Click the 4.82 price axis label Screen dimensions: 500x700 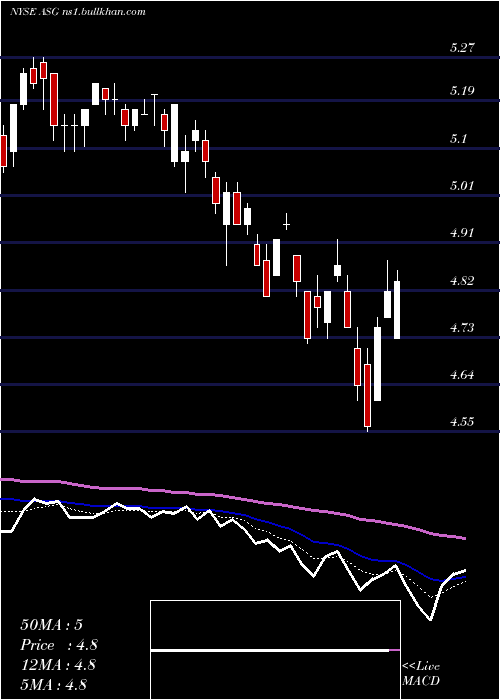click(462, 281)
